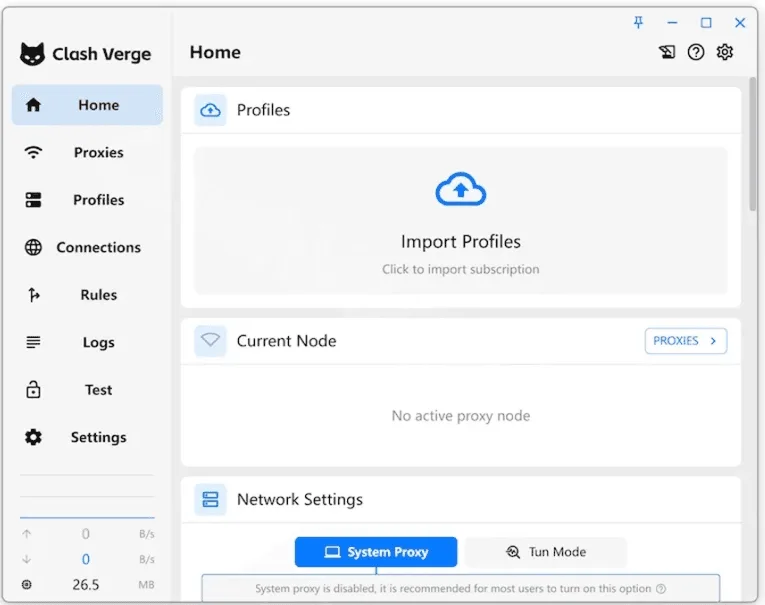The image size is (765, 605).
Task: Open the Rules page
Action: [x=87, y=295]
